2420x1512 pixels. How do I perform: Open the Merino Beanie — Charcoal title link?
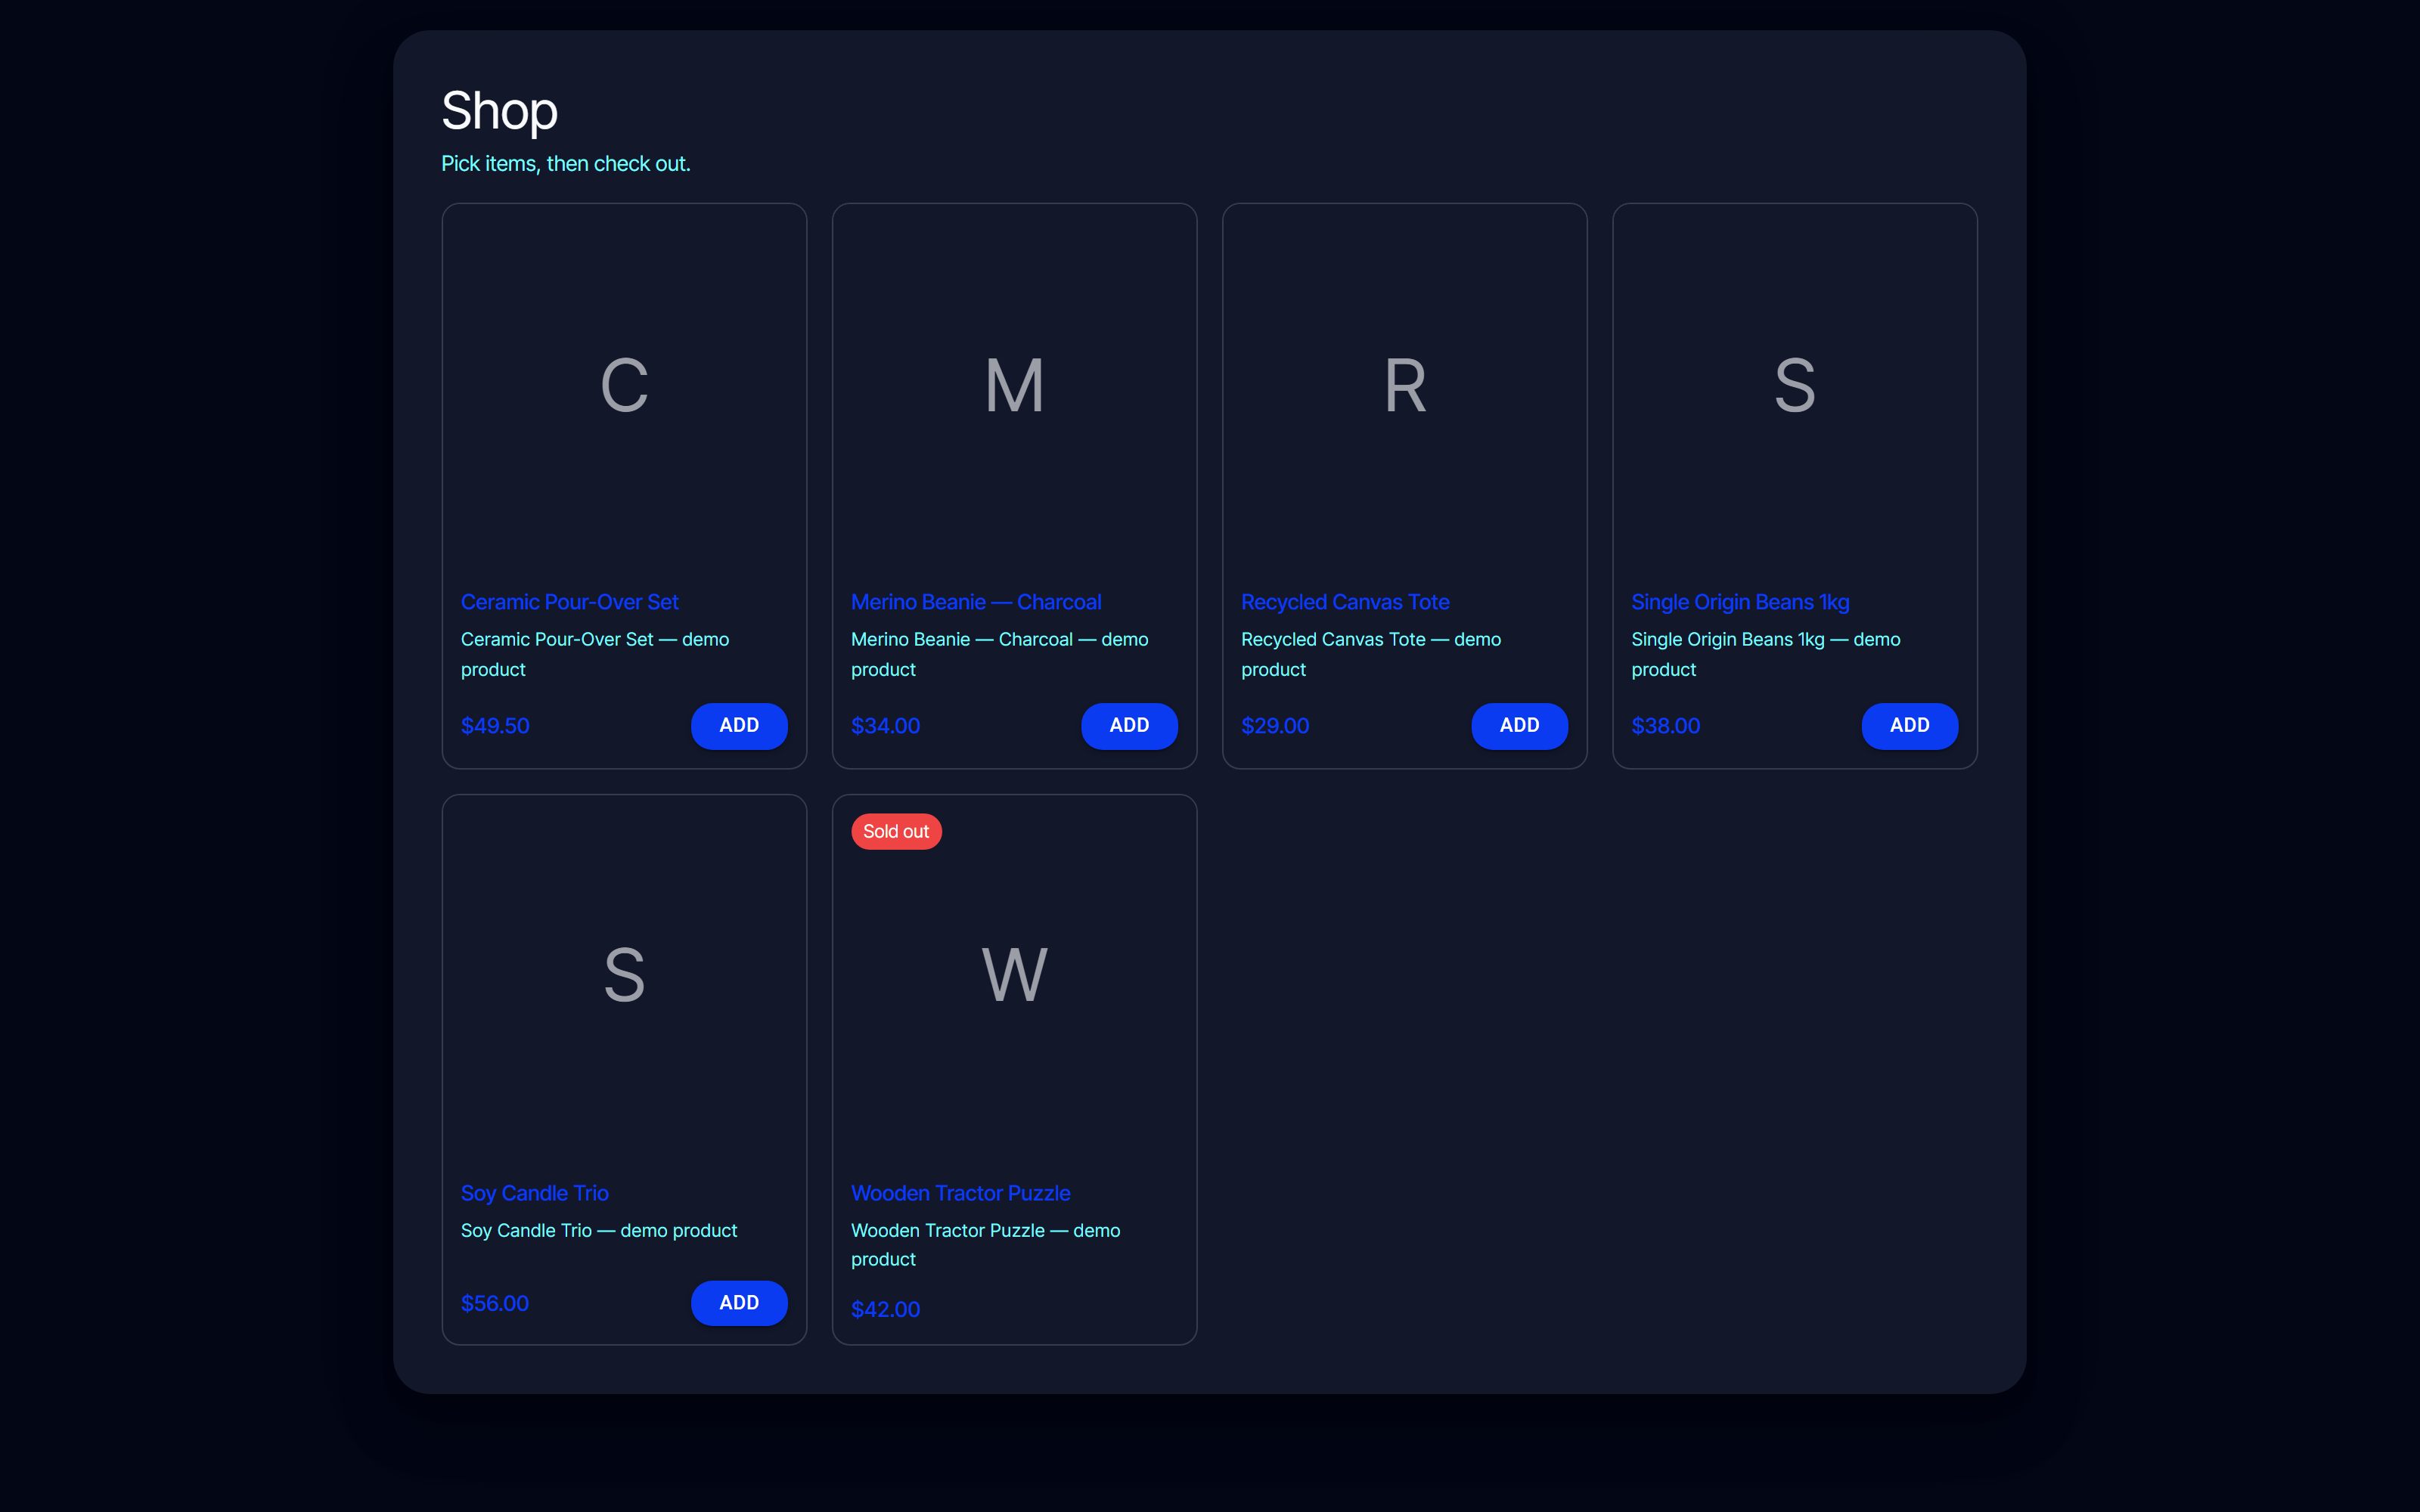pos(976,602)
